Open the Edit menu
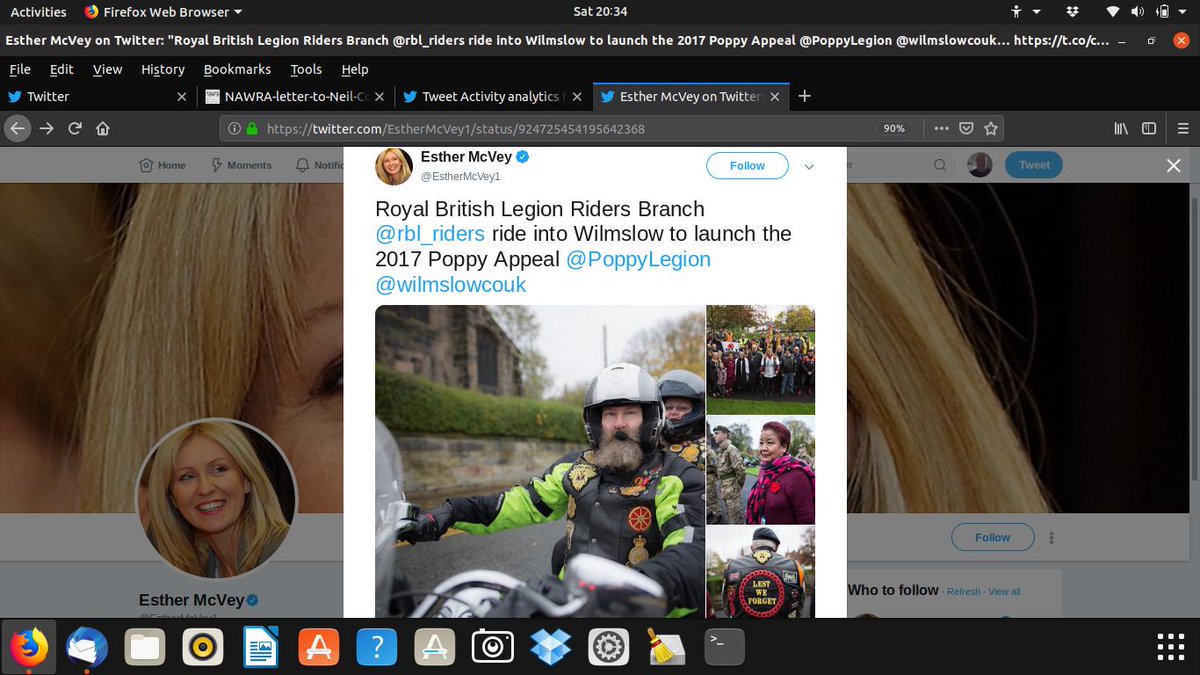The width and height of the screenshot is (1200, 675). click(62, 69)
